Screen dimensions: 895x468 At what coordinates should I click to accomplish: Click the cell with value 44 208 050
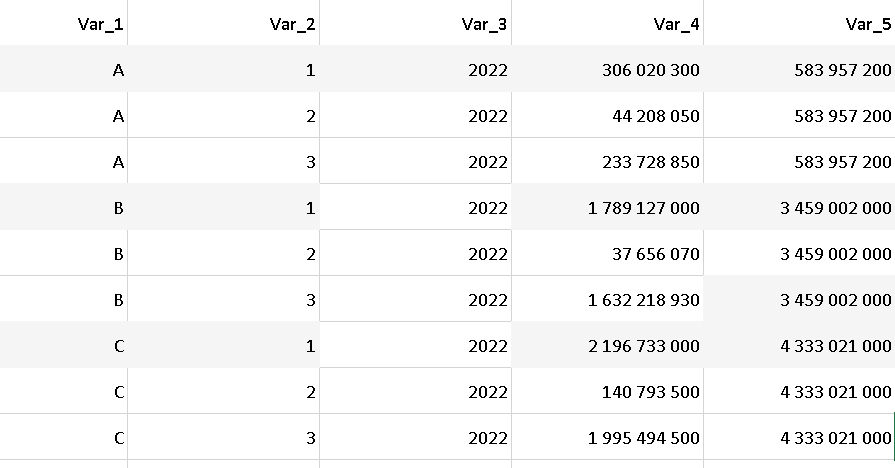click(656, 116)
